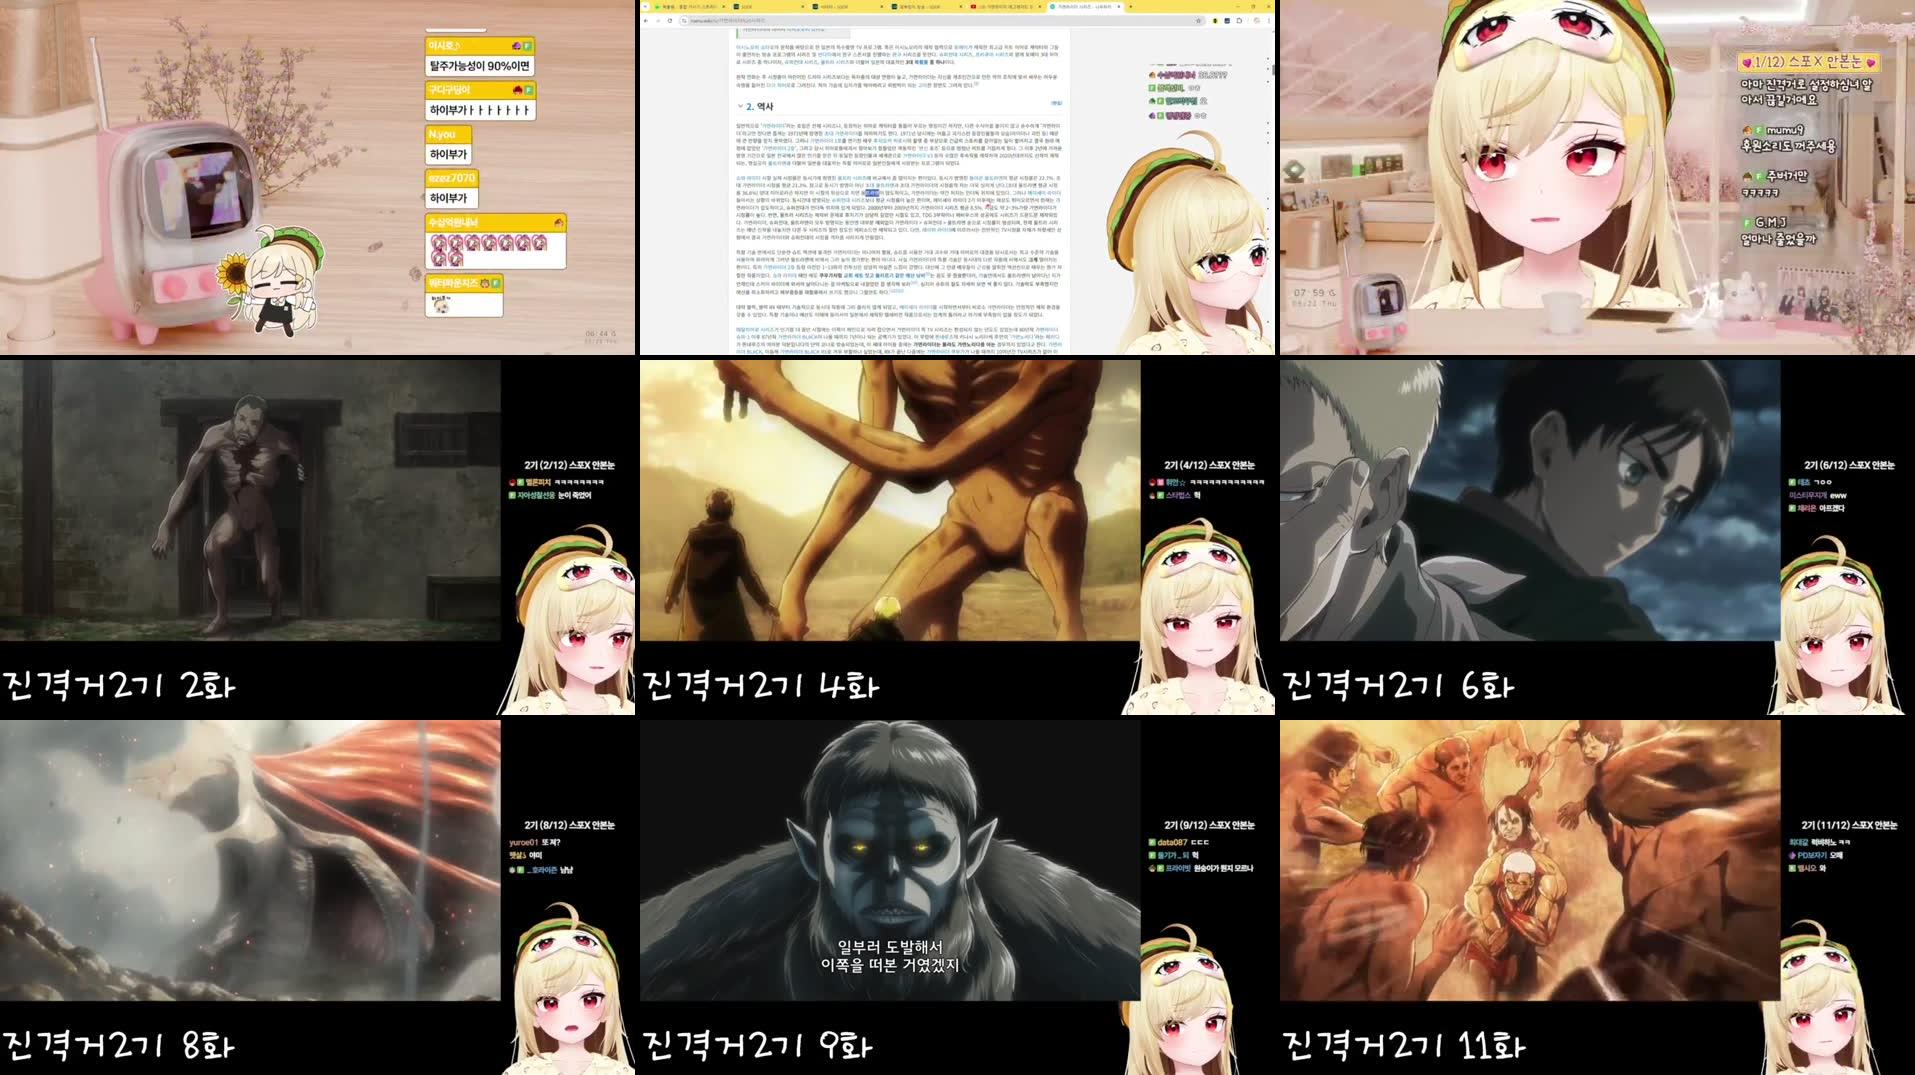Switch to the first browser tab

(x=690, y=6)
